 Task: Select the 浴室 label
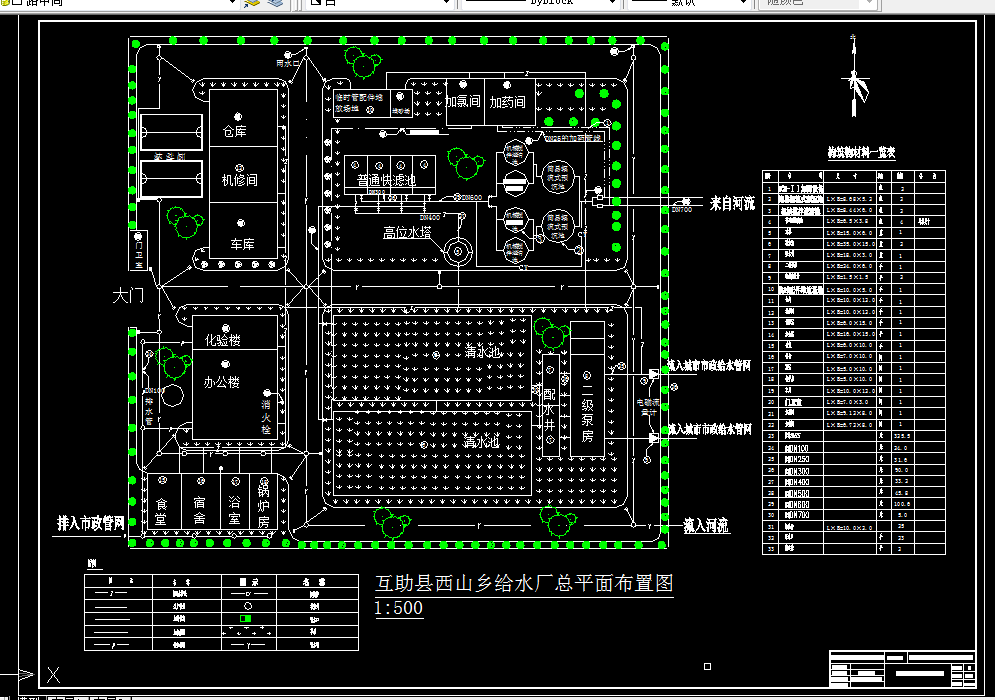234,510
